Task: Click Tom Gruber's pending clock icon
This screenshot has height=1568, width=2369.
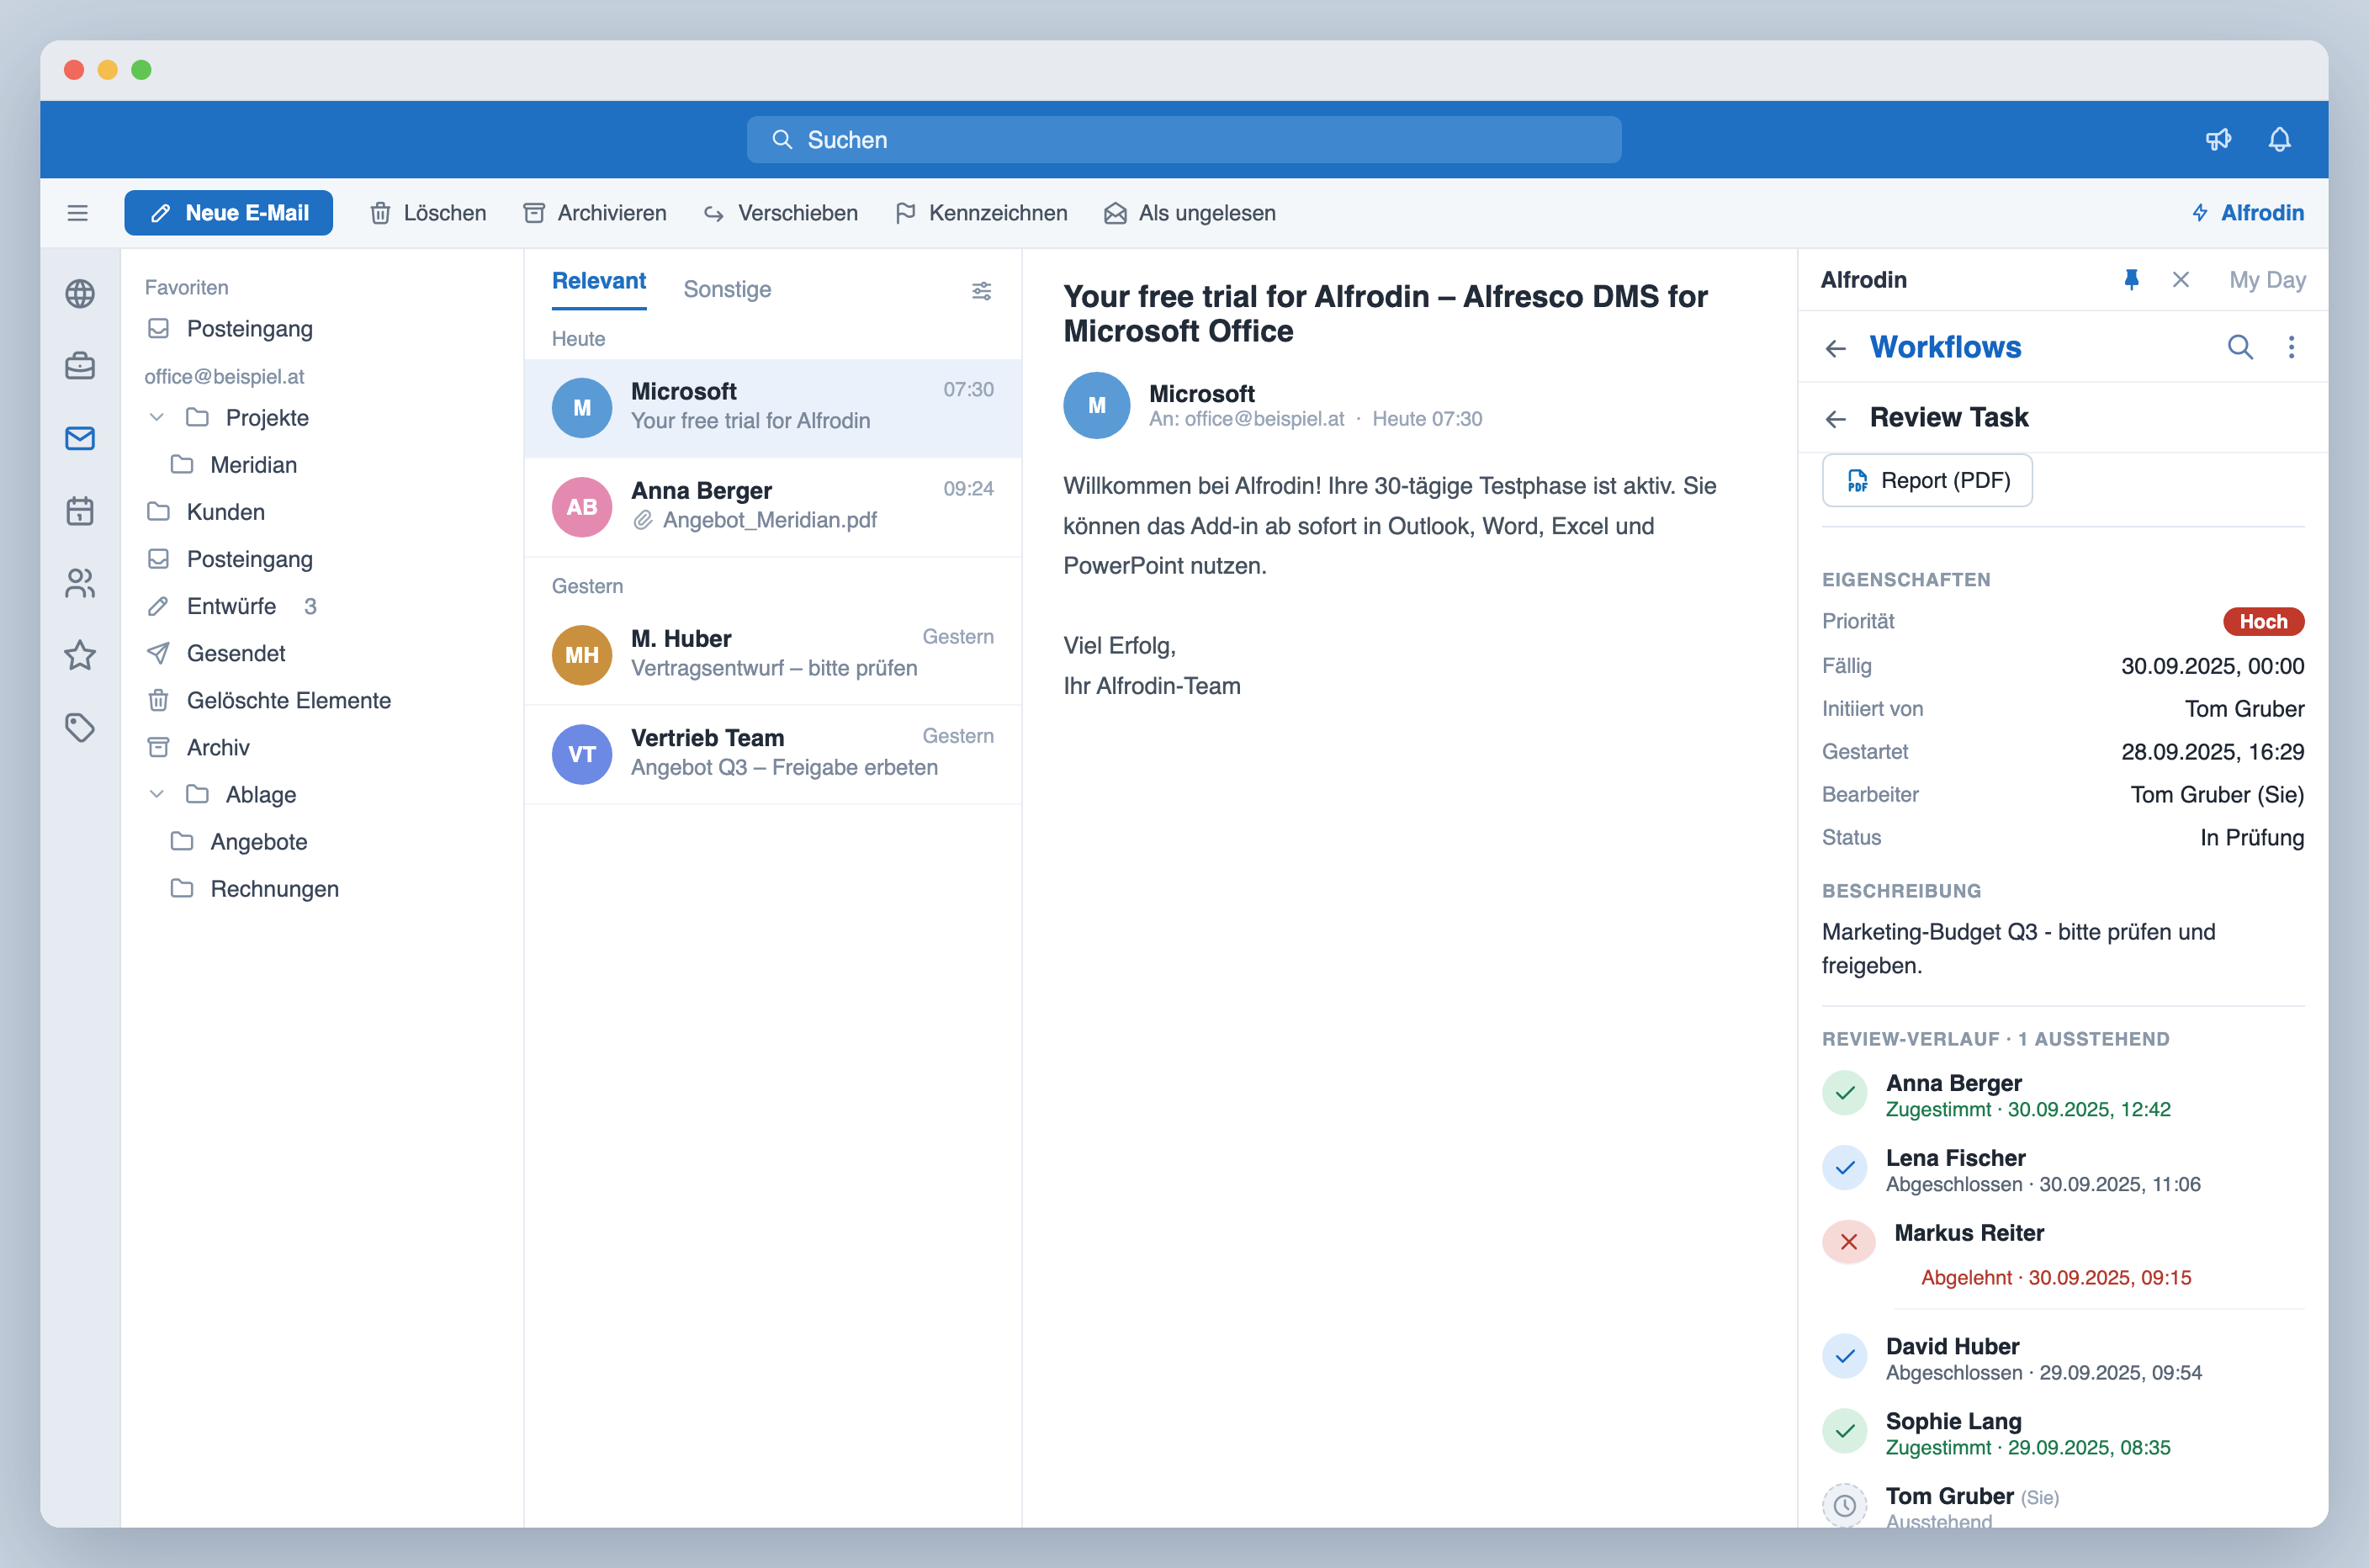Action: coord(1844,1505)
